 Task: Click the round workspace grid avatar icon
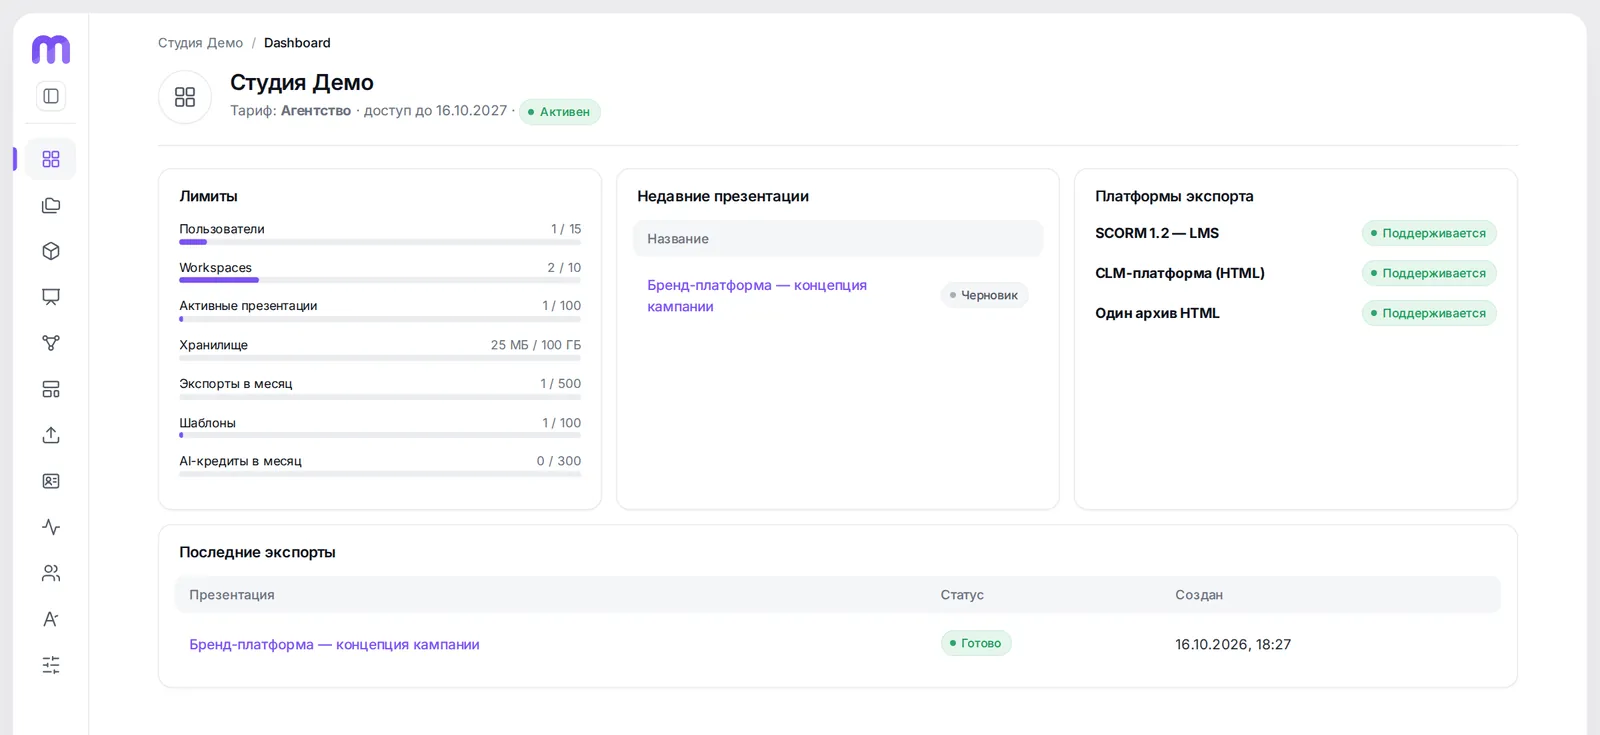click(185, 97)
